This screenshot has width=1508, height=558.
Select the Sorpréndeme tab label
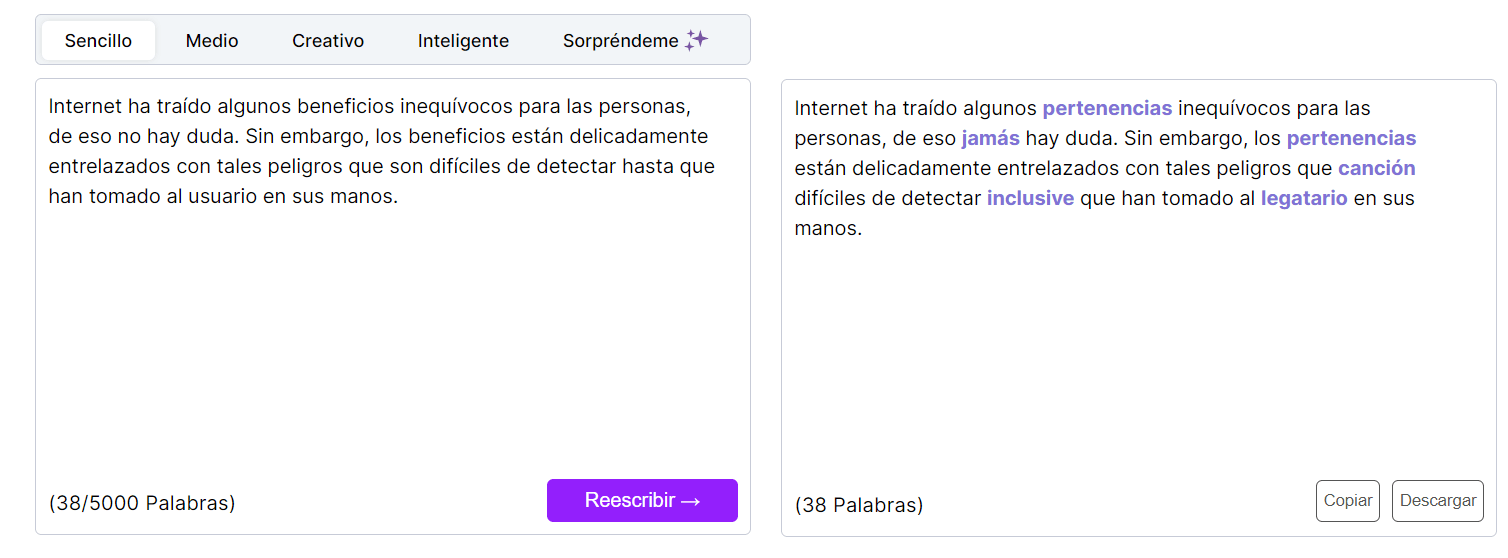coord(620,41)
